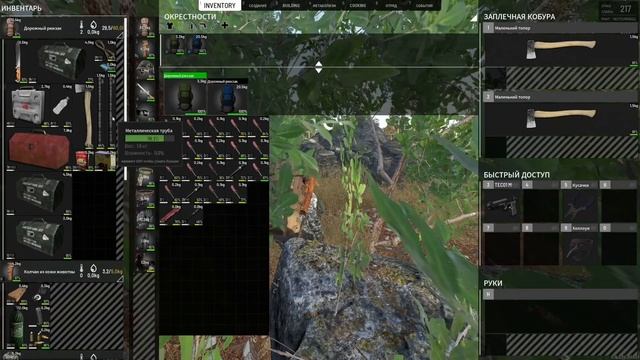The image size is (640, 360).
Task: Select the white plastic bottle item
Action: [x=61, y=106]
